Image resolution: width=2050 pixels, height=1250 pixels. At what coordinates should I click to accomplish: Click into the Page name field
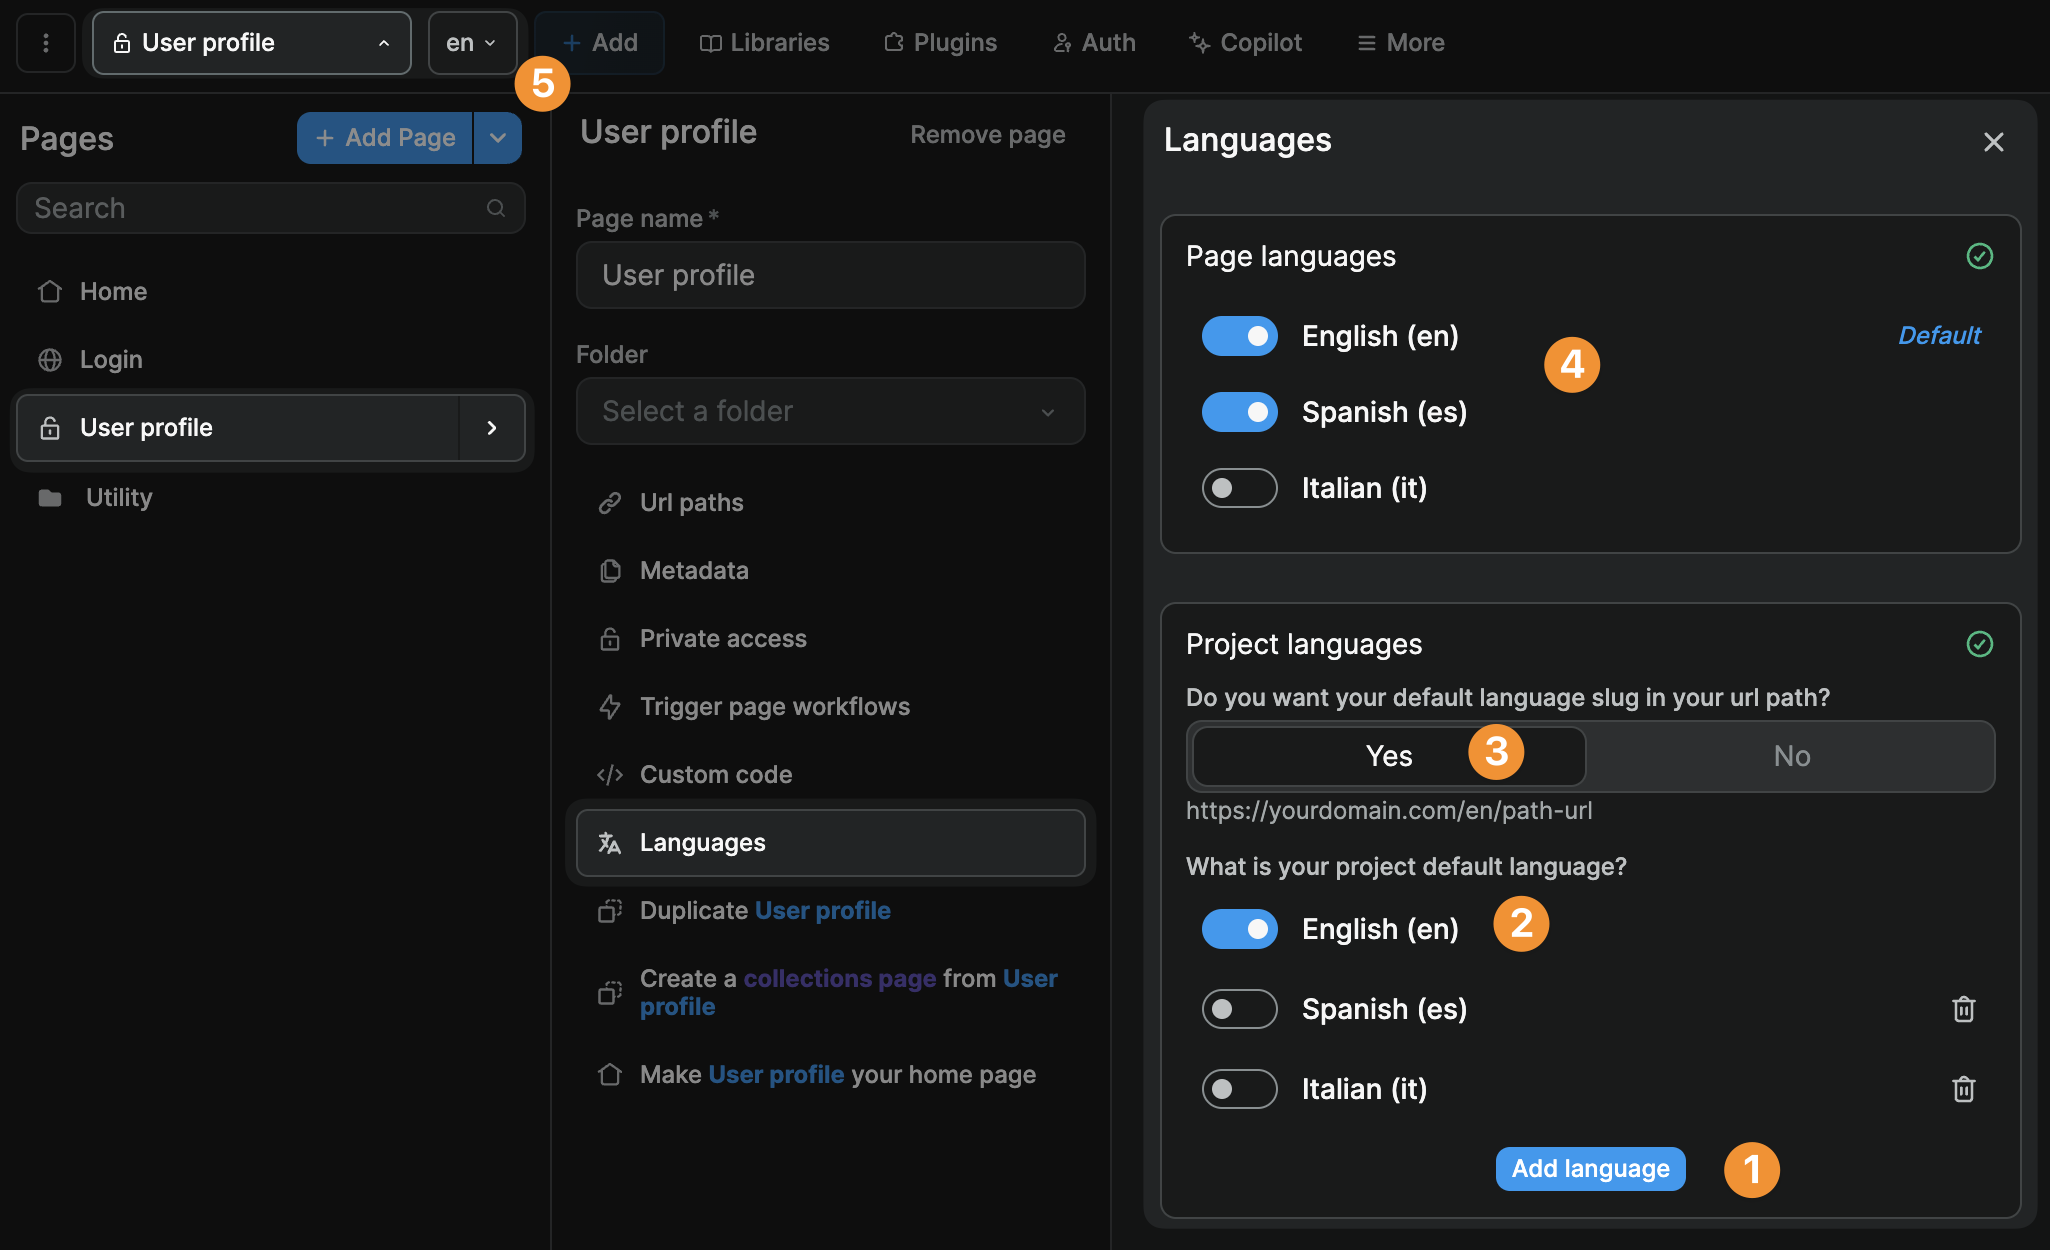click(830, 275)
